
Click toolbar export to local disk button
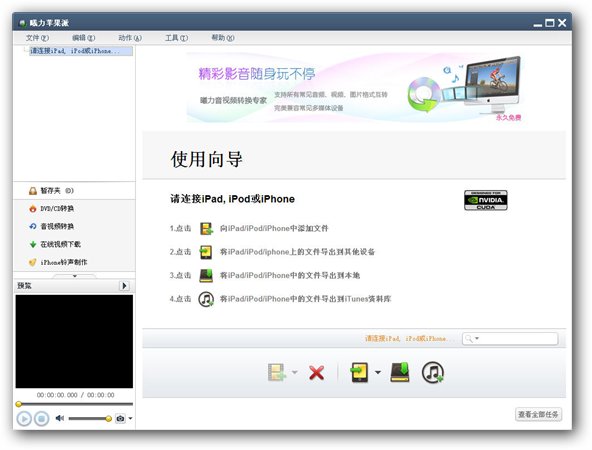[x=400, y=372]
